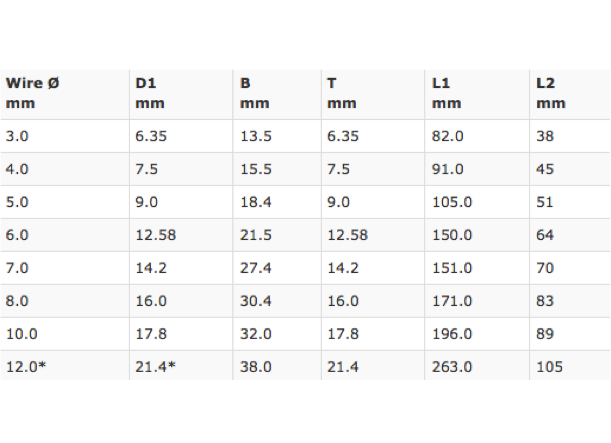611x443 pixels.
Task: Click the Wire Ø column header
Action: click(x=33, y=93)
